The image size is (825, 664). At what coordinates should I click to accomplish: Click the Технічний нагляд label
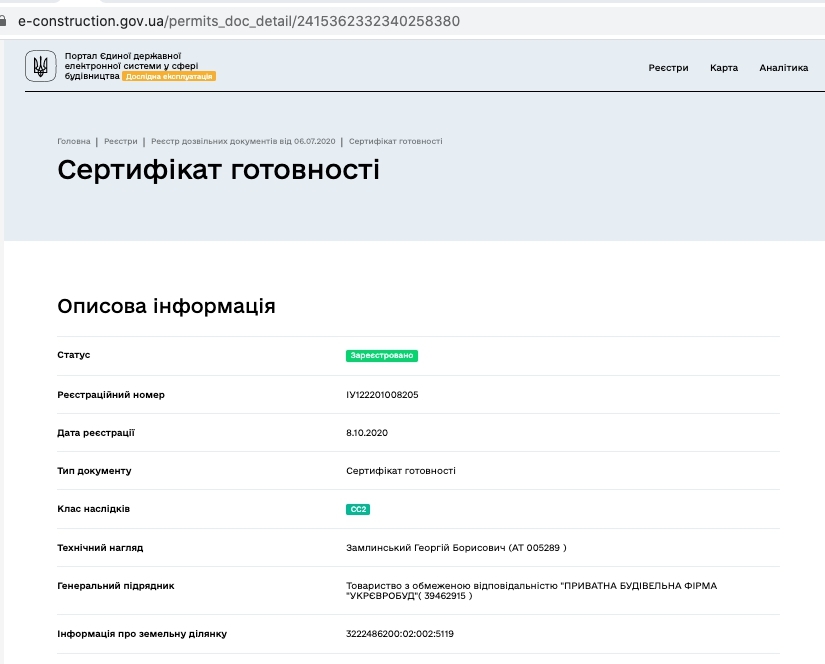coord(100,548)
